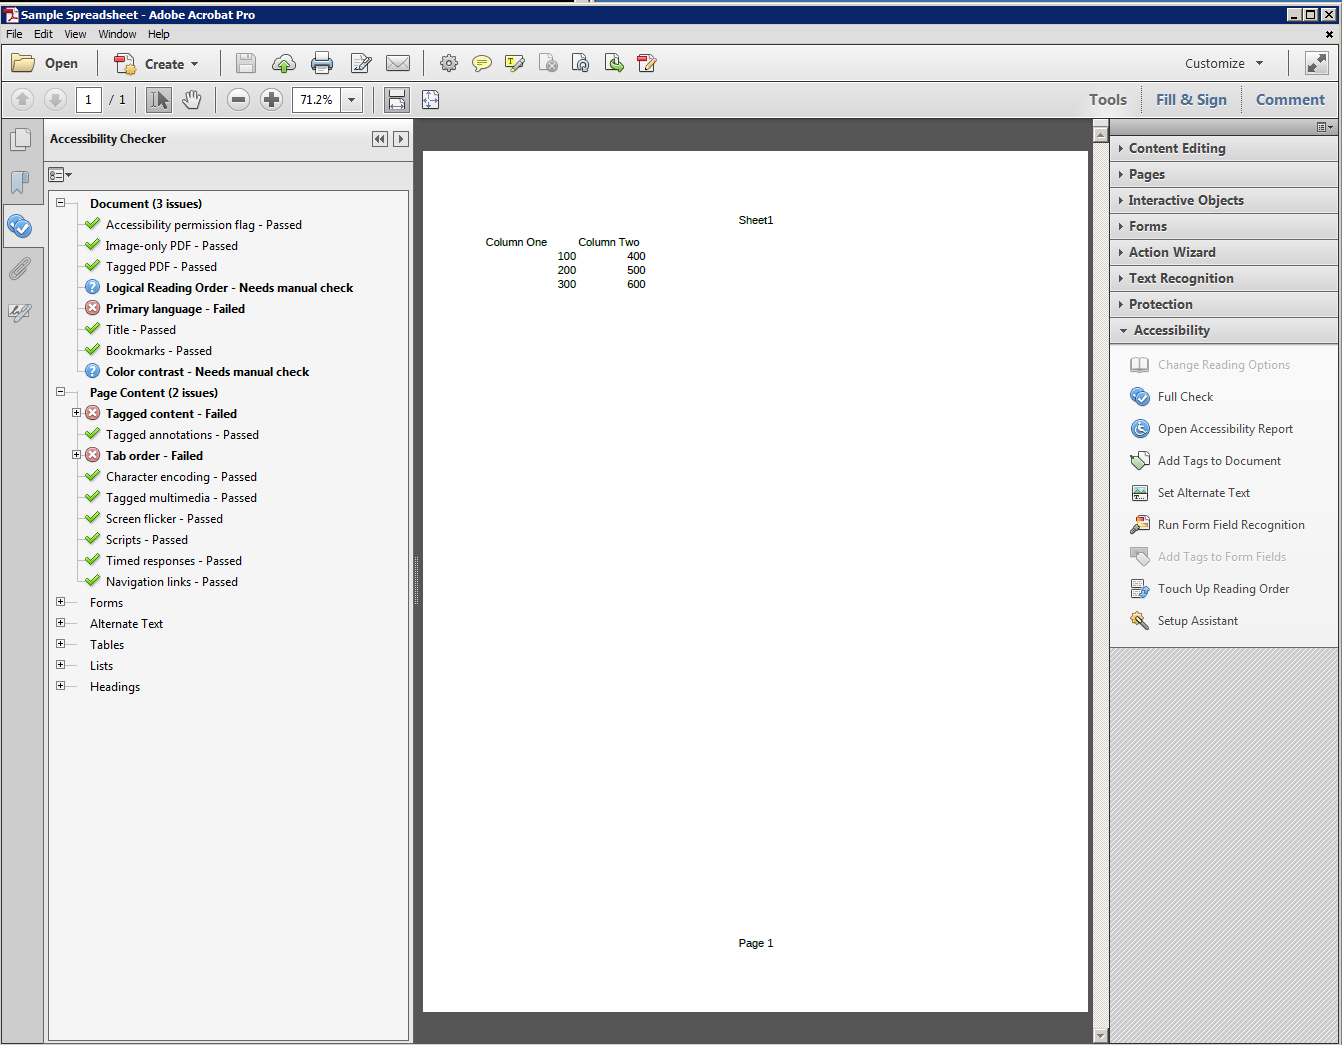Expand the Protection tools section

click(1224, 304)
